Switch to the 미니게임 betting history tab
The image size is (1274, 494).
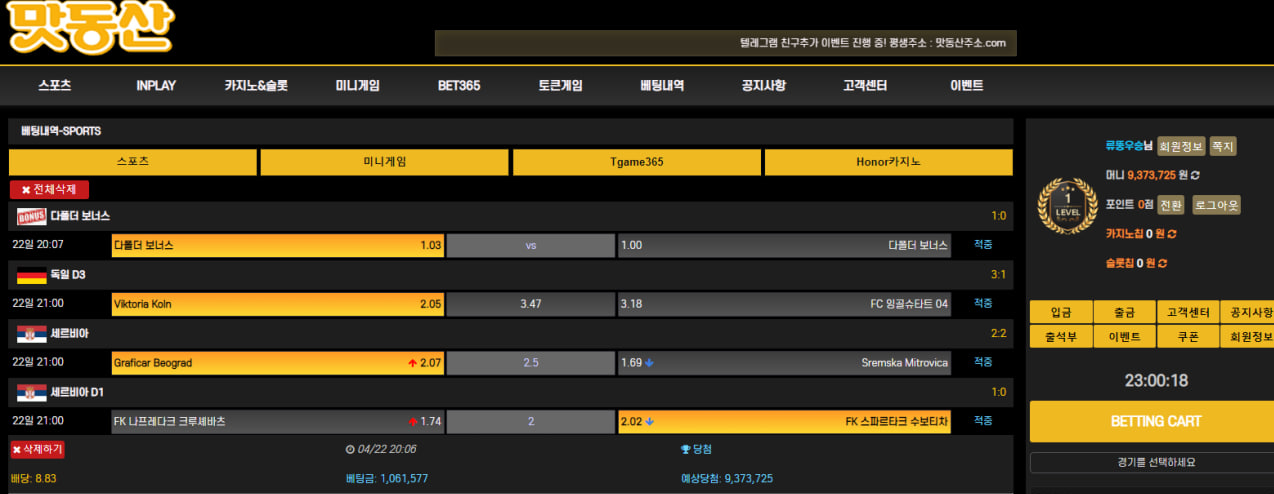(385, 162)
